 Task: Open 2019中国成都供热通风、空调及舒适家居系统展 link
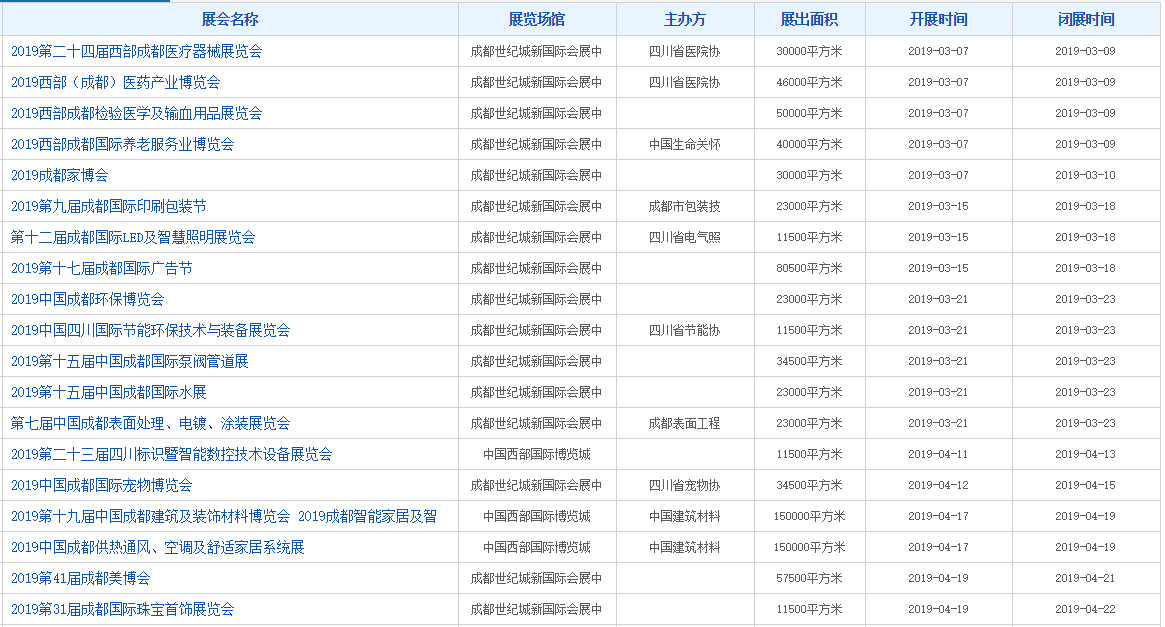click(158, 548)
